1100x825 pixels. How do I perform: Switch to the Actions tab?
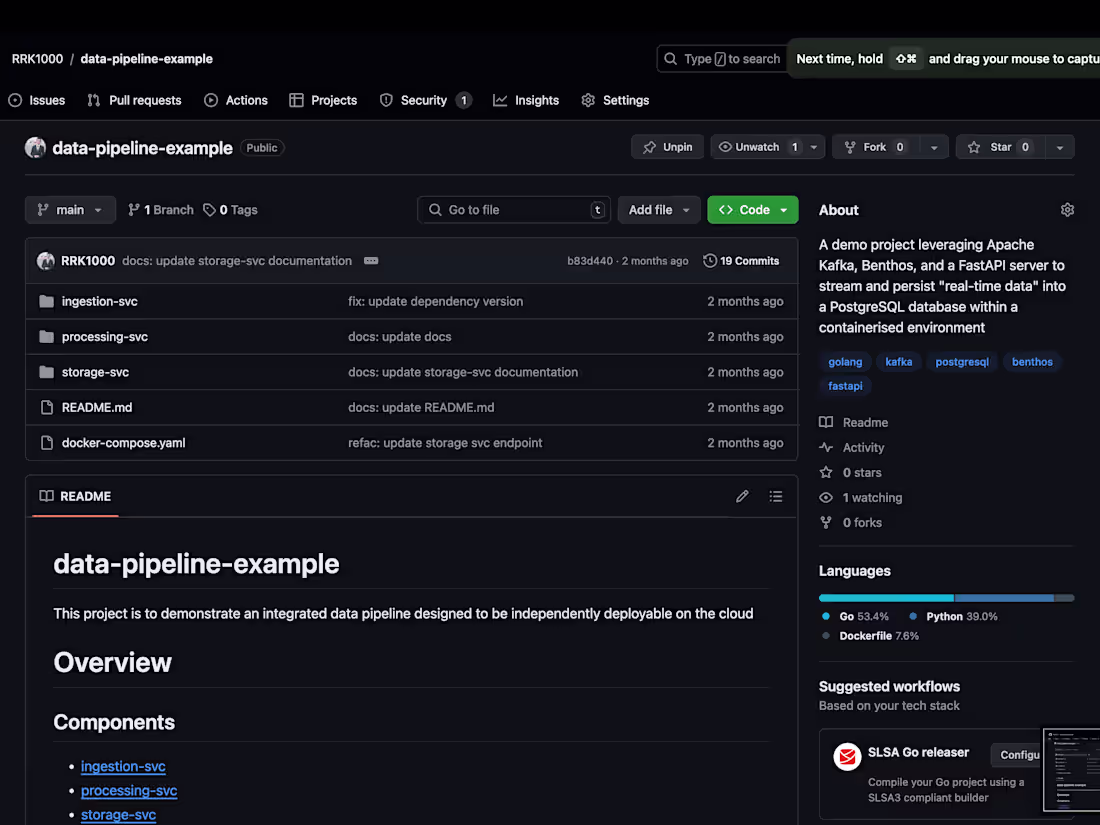coord(236,100)
